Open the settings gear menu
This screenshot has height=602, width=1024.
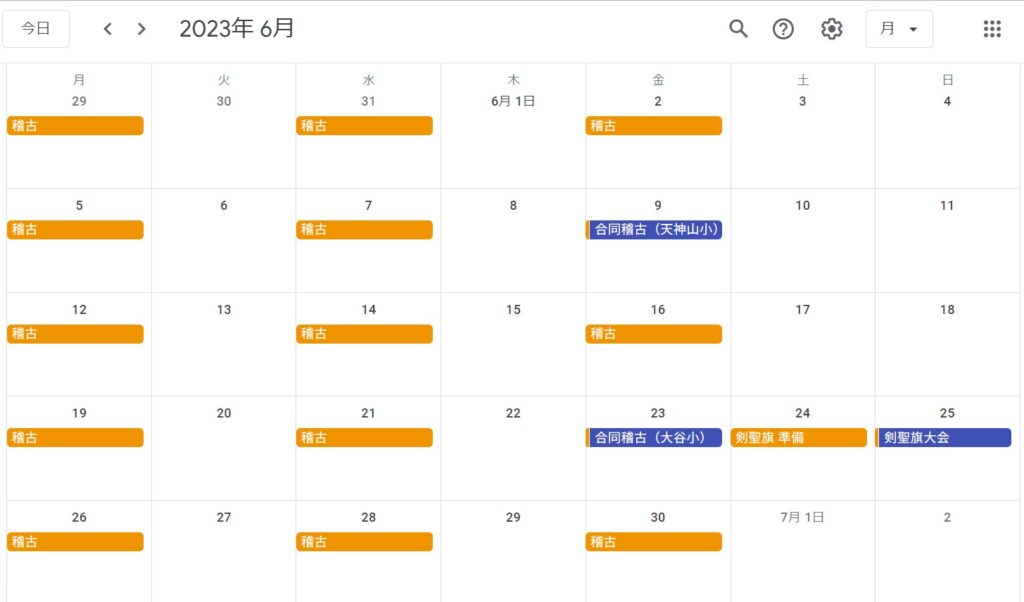831,29
